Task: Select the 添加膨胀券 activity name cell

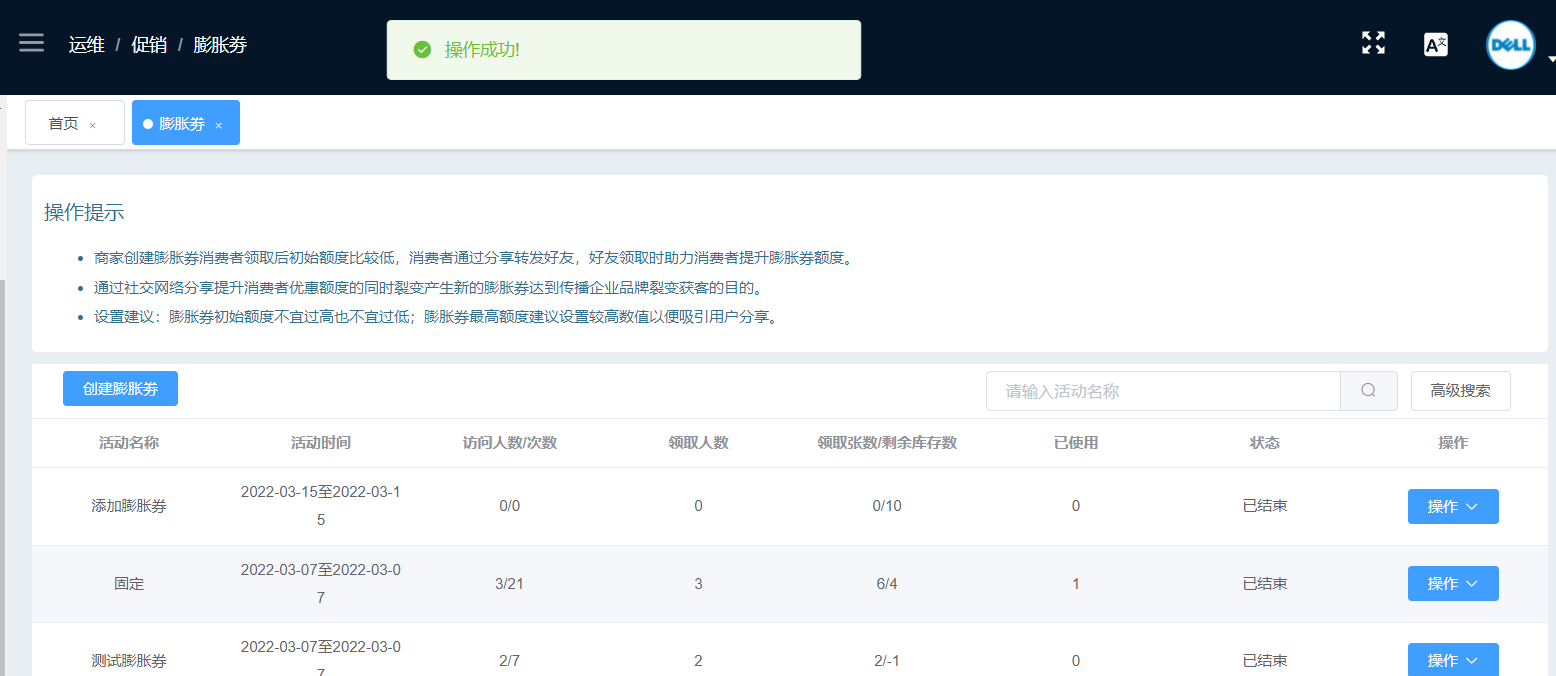Action: (x=129, y=506)
